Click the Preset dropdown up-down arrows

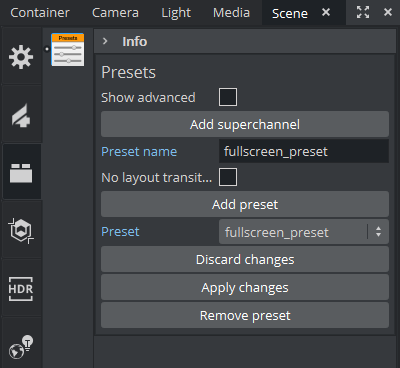coord(378,232)
